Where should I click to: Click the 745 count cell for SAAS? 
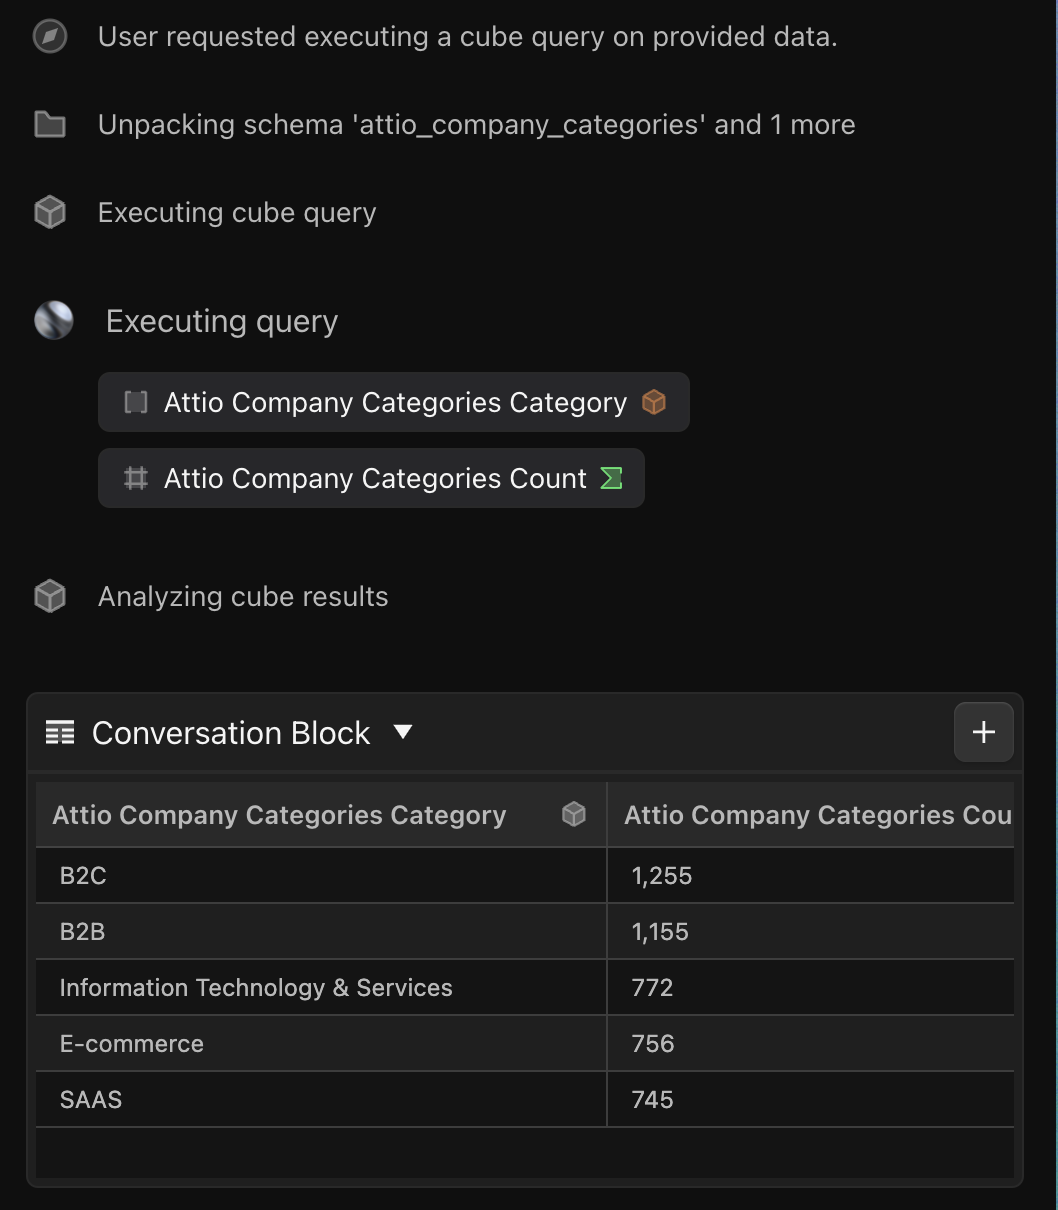[x=811, y=1100]
